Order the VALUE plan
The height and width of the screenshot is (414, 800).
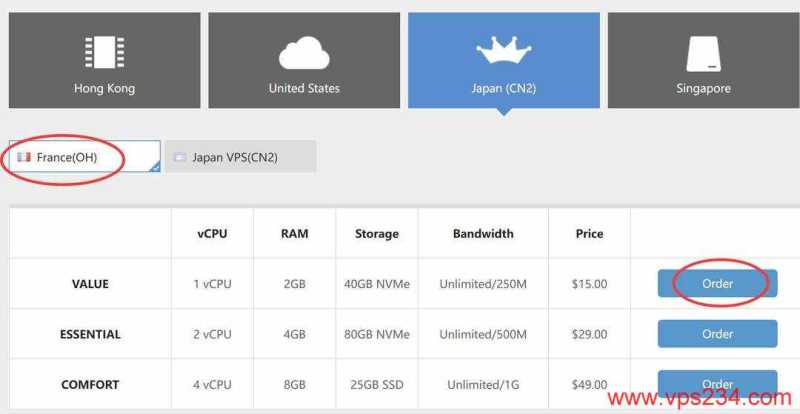[717, 284]
